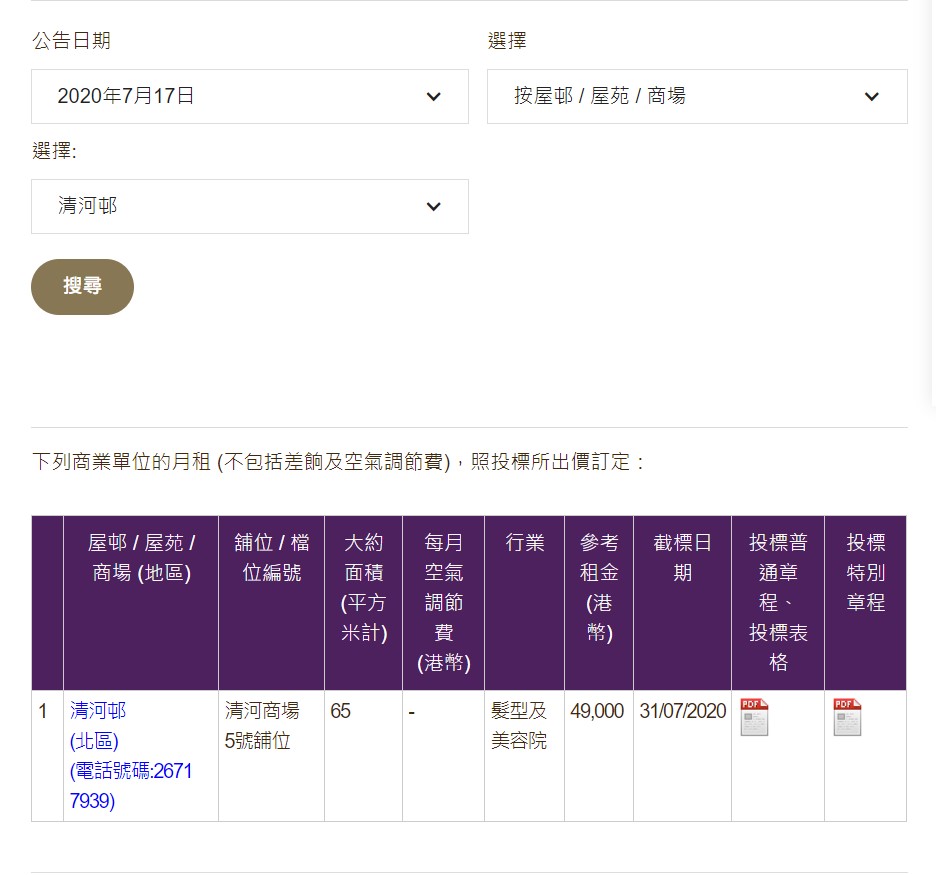Click the 大約面積 (平方米計) column header
The width and height of the screenshot is (936, 875).
364,603
